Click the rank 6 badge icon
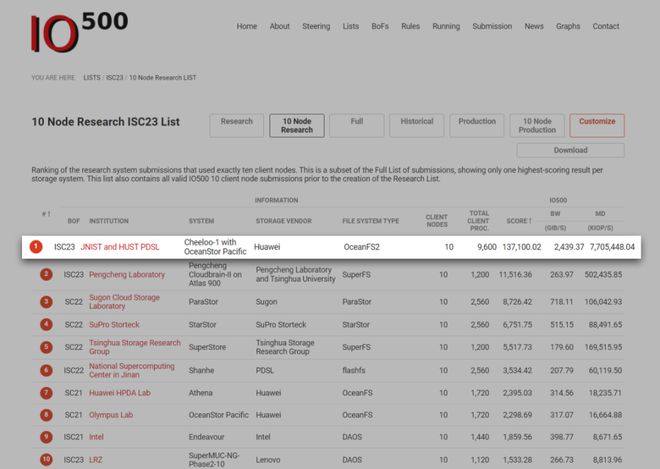This screenshot has width=660, height=469. (x=46, y=370)
